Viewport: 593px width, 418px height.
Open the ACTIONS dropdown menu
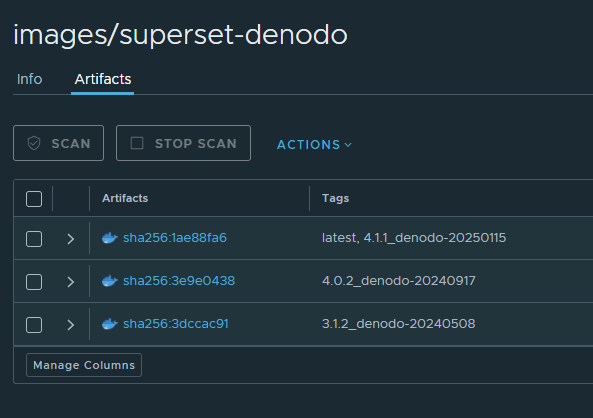pyautogui.click(x=314, y=145)
